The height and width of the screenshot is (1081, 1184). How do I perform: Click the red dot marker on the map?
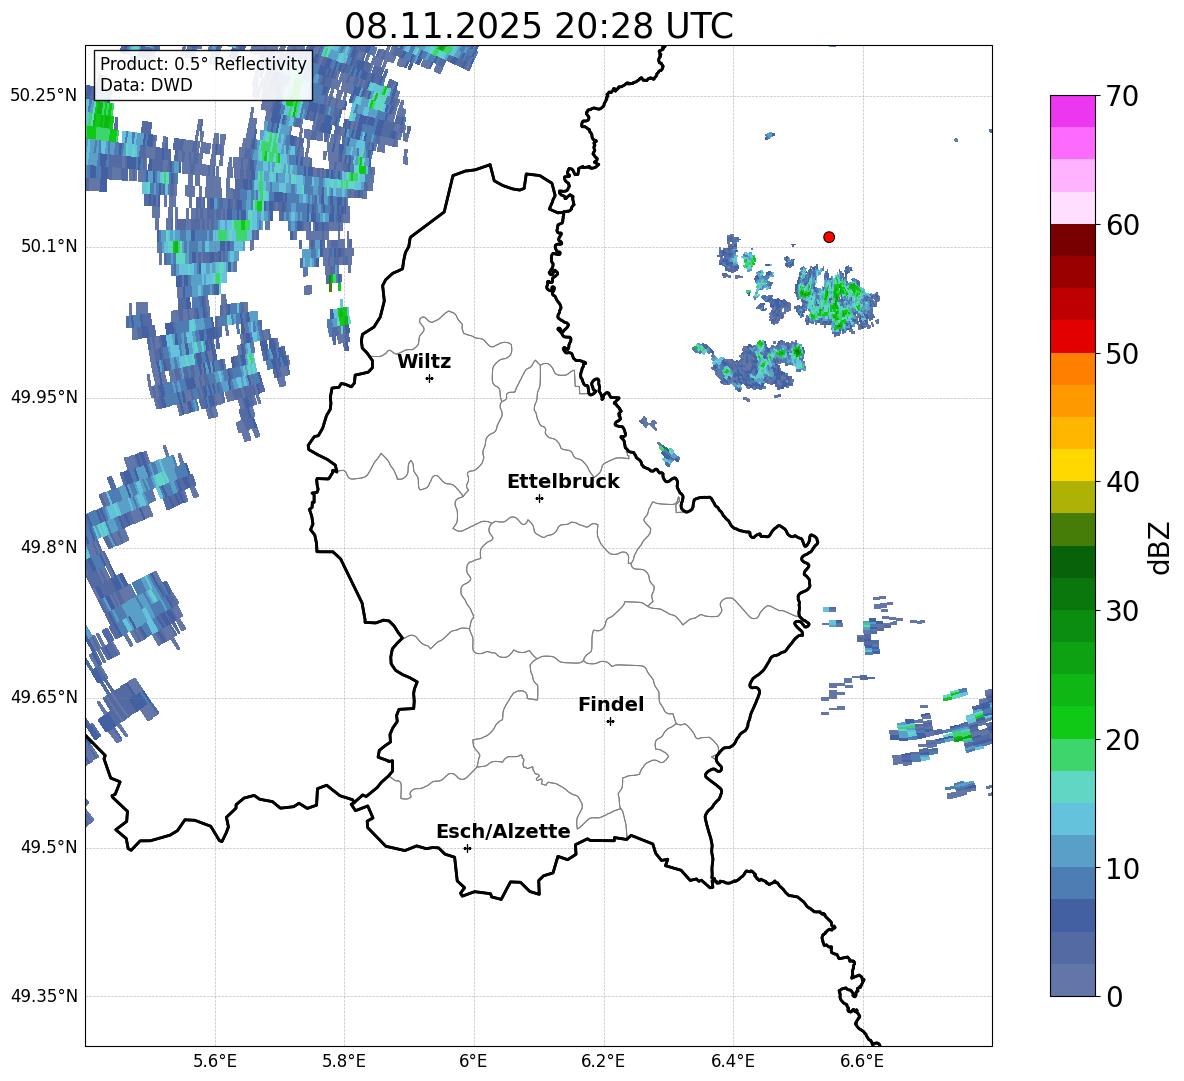(828, 237)
